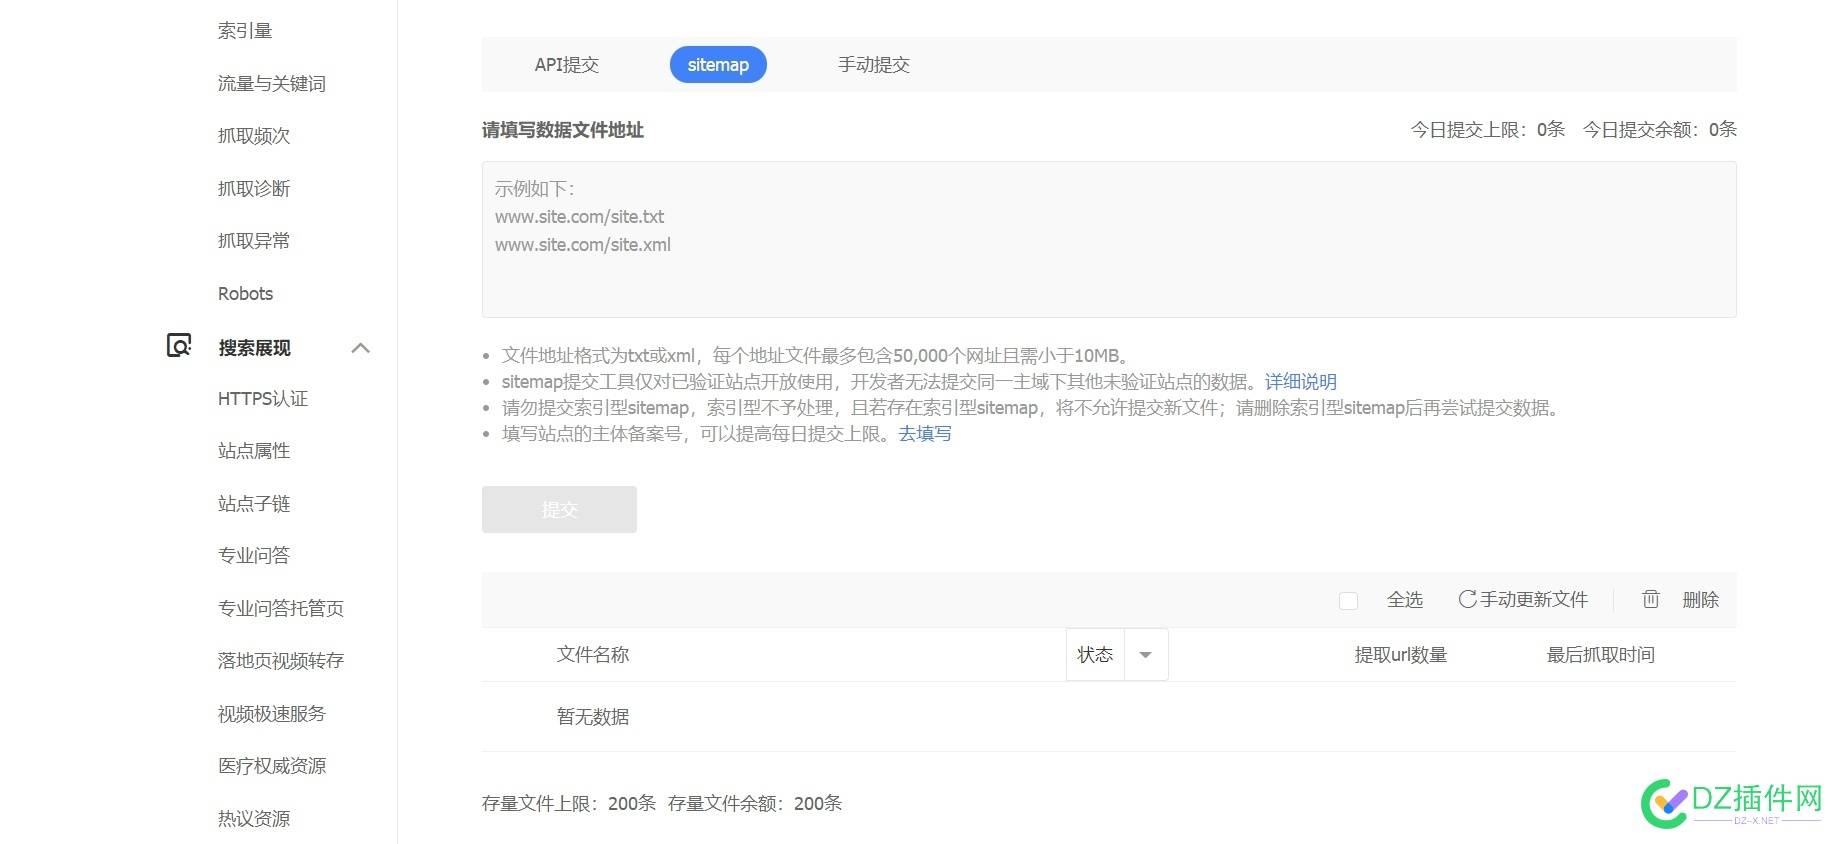Click the 今日提交上限：0条 text
This screenshot has height=844, width=1841.
[1488, 130]
